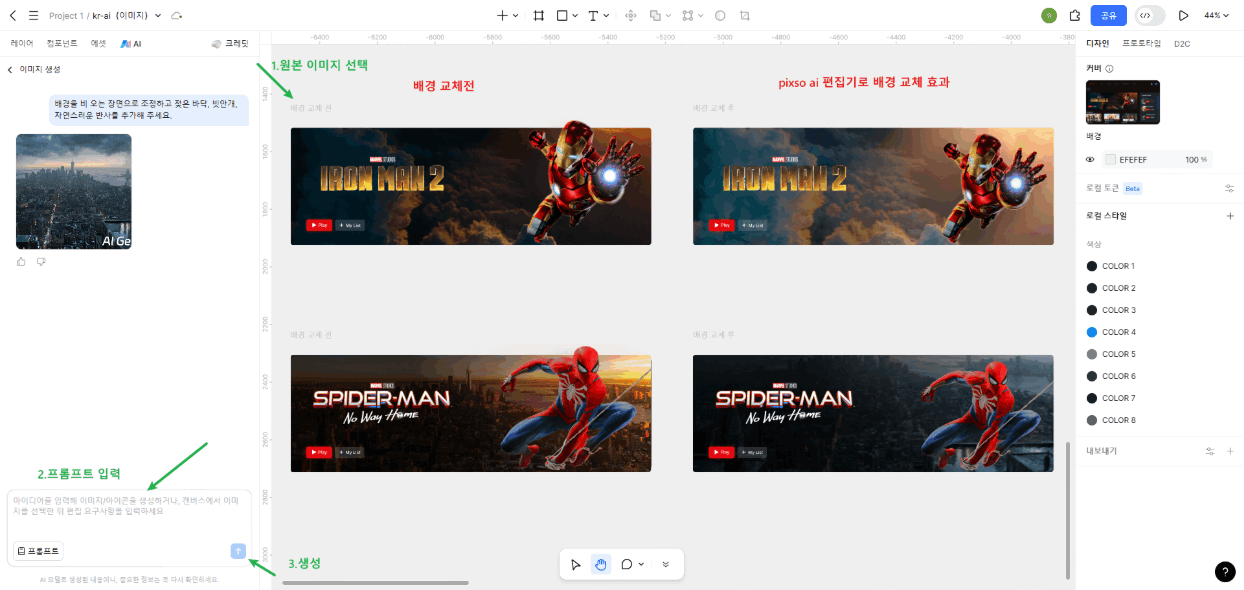Select the Frame tool
This screenshot has width=1244, height=590.
(539, 16)
